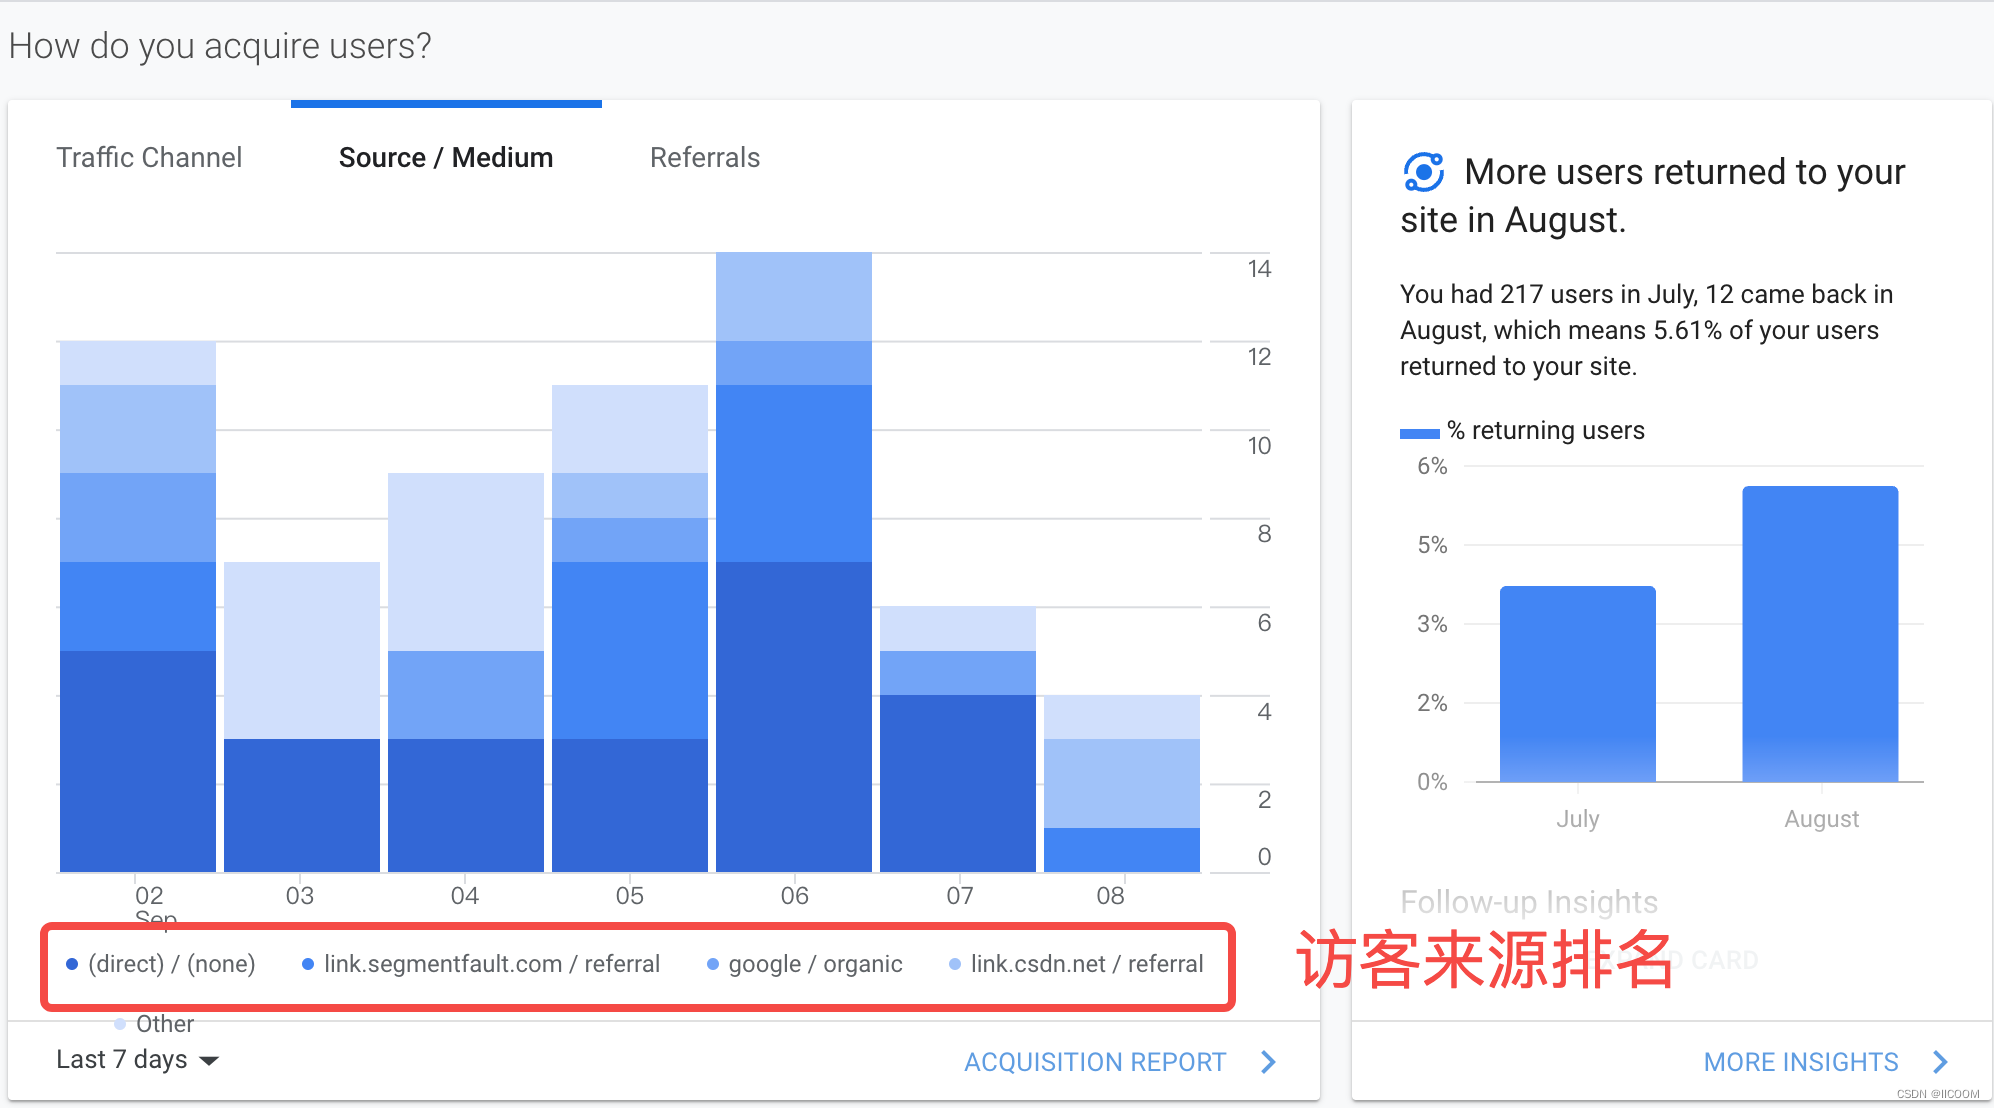Screen dimensions: 1994x1108
Task: Click the Other legend entry
Action: (x=154, y=1024)
